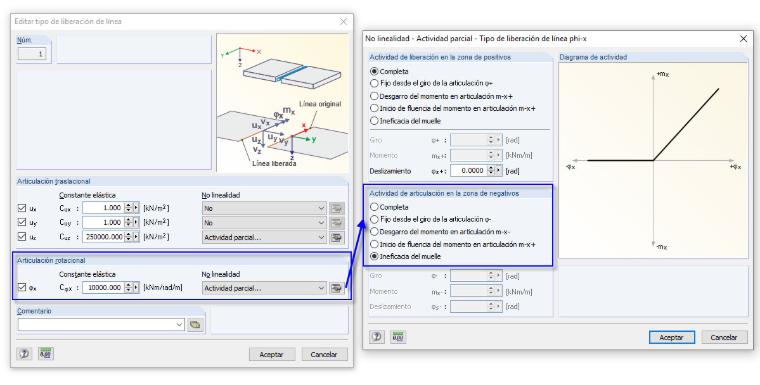Edit nonlinearity parameters for φx
The height and width of the screenshot is (385, 760).
(336, 288)
